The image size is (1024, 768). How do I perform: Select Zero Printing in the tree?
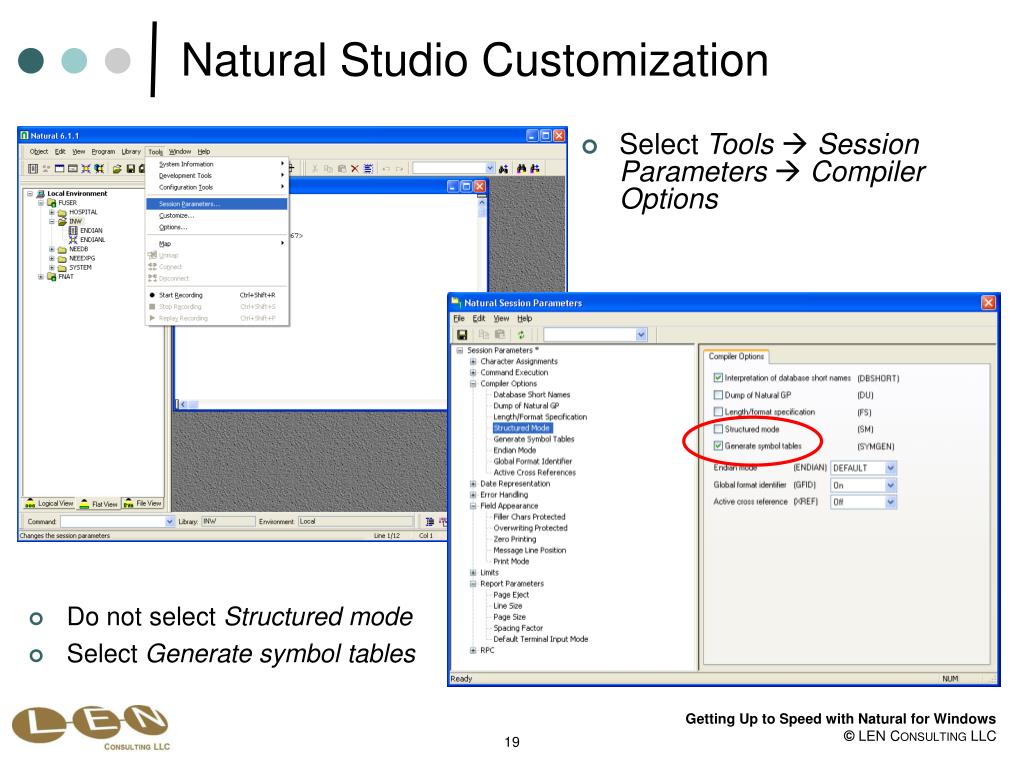point(515,539)
